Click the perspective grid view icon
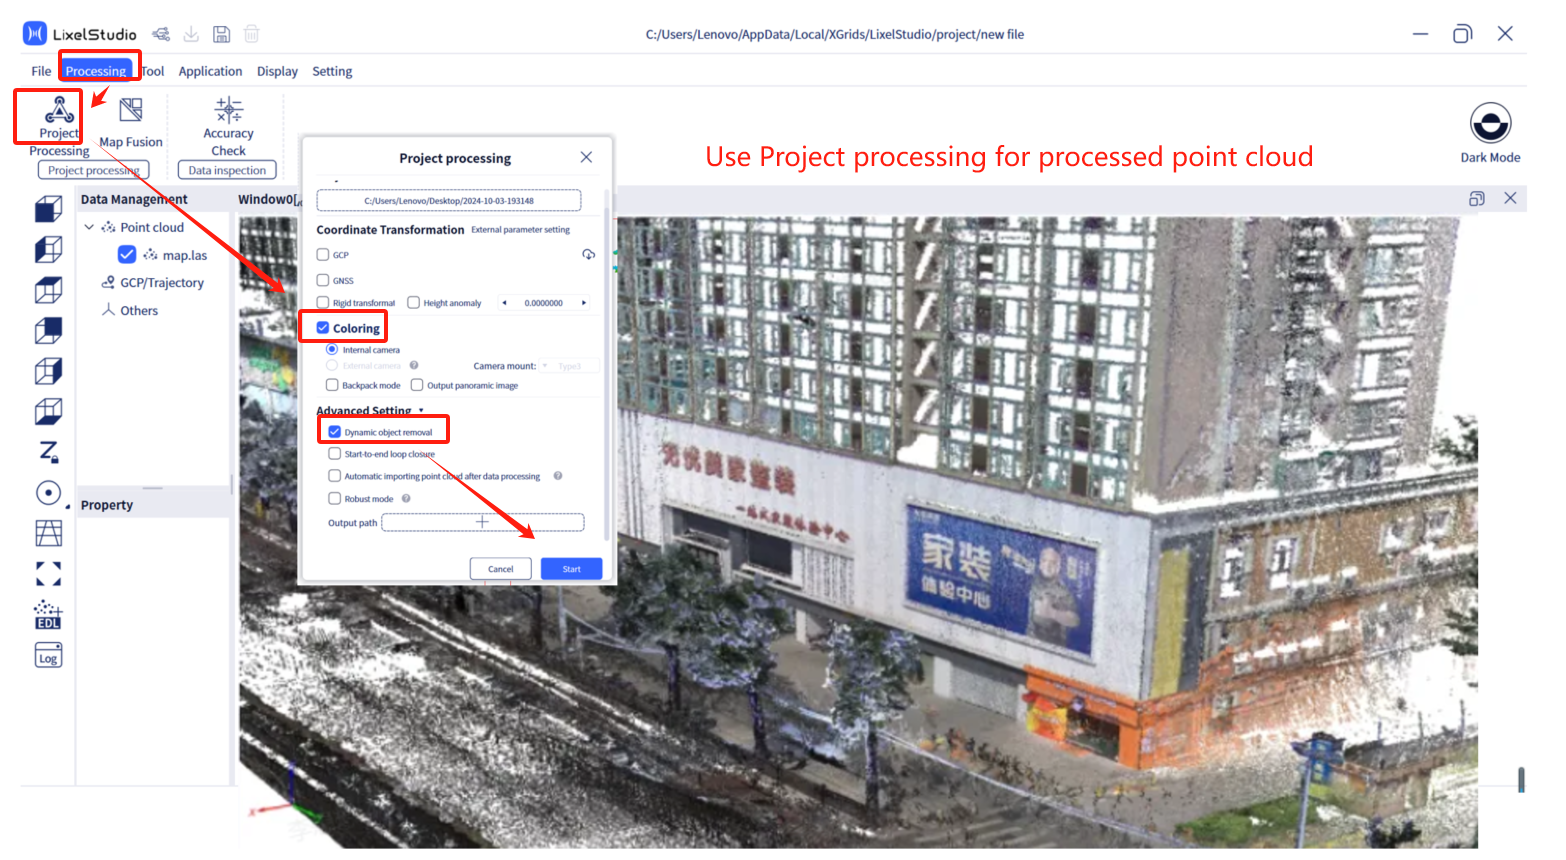1566x860 pixels. [x=48, y=533]
